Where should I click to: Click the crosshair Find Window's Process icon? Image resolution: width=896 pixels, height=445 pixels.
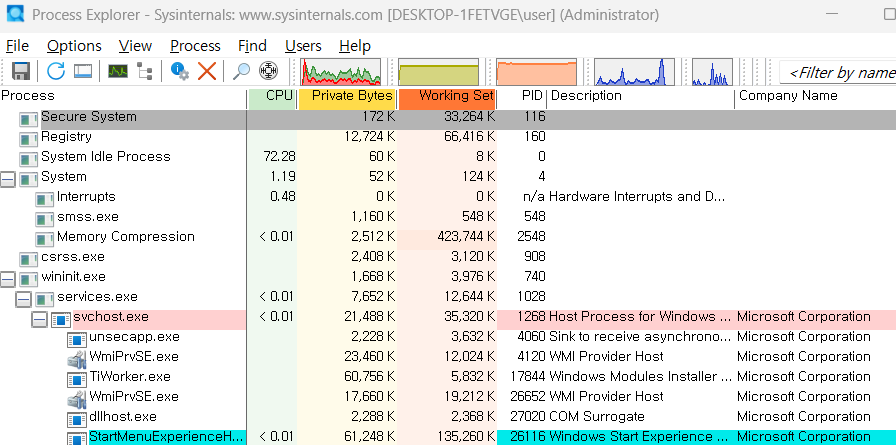[268, 71]
